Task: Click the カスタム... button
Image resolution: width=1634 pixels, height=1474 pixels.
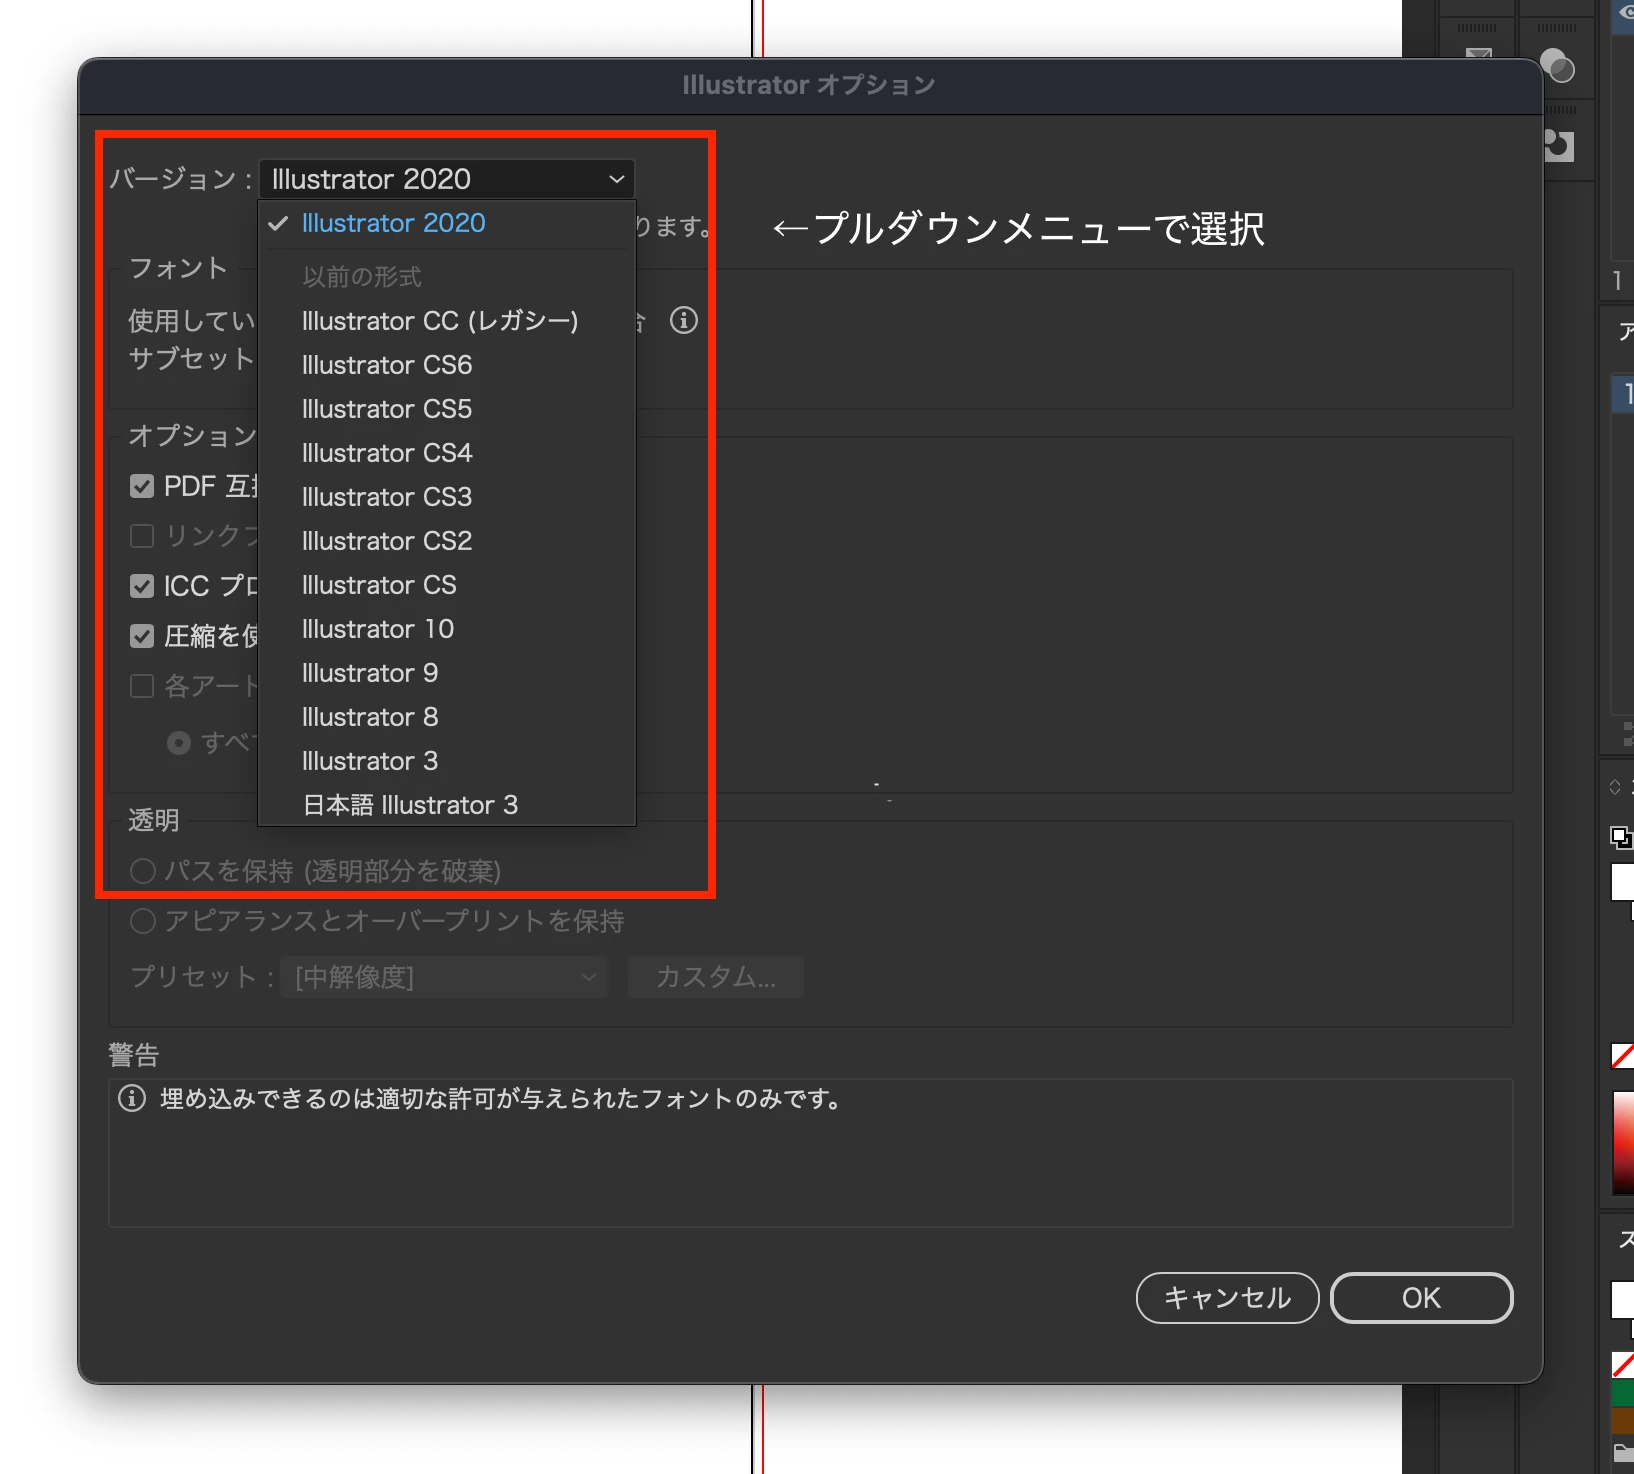Action: pos(716,977)
